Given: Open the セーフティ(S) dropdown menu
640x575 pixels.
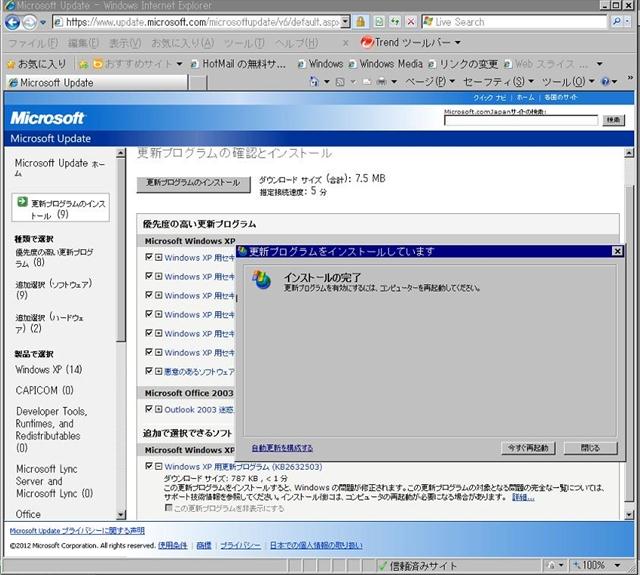Looking at the screenshot, I should pyautogui.click(x=498, y=82).
